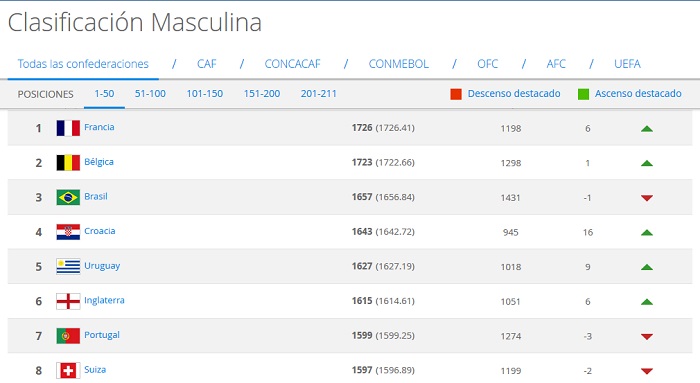Click the green up arrow in Francia row
The width and height of the screenshot is (700, 383).
(647, 129)
